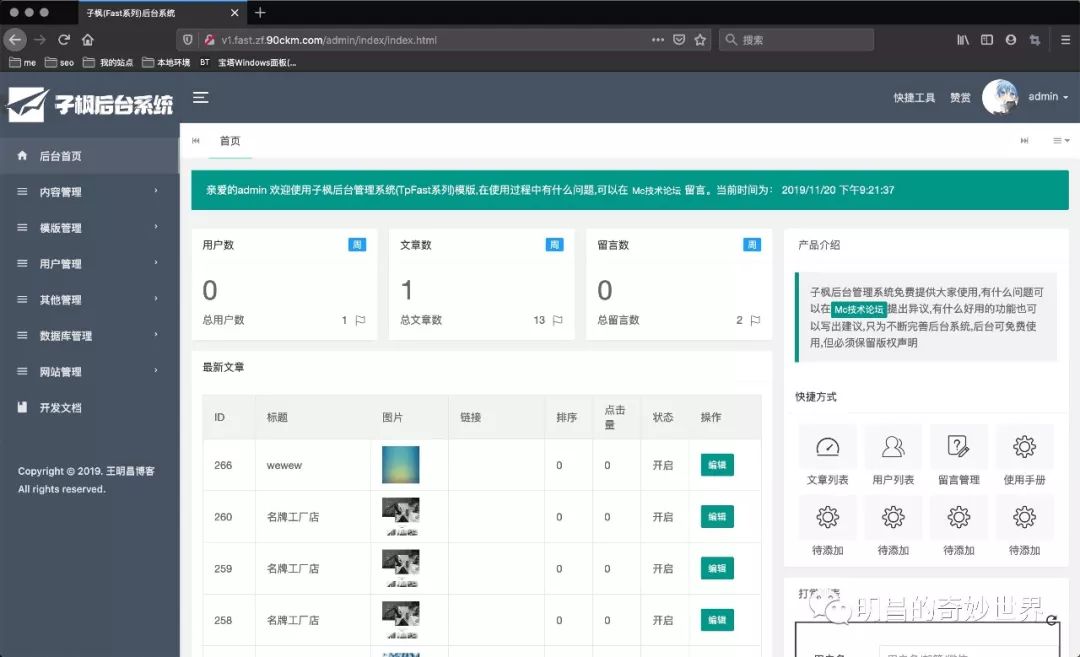The height and width of the screenshot is (657, 1080).
Task: Click 编辑 button for article wewew
Action: [x=716, y=464]
